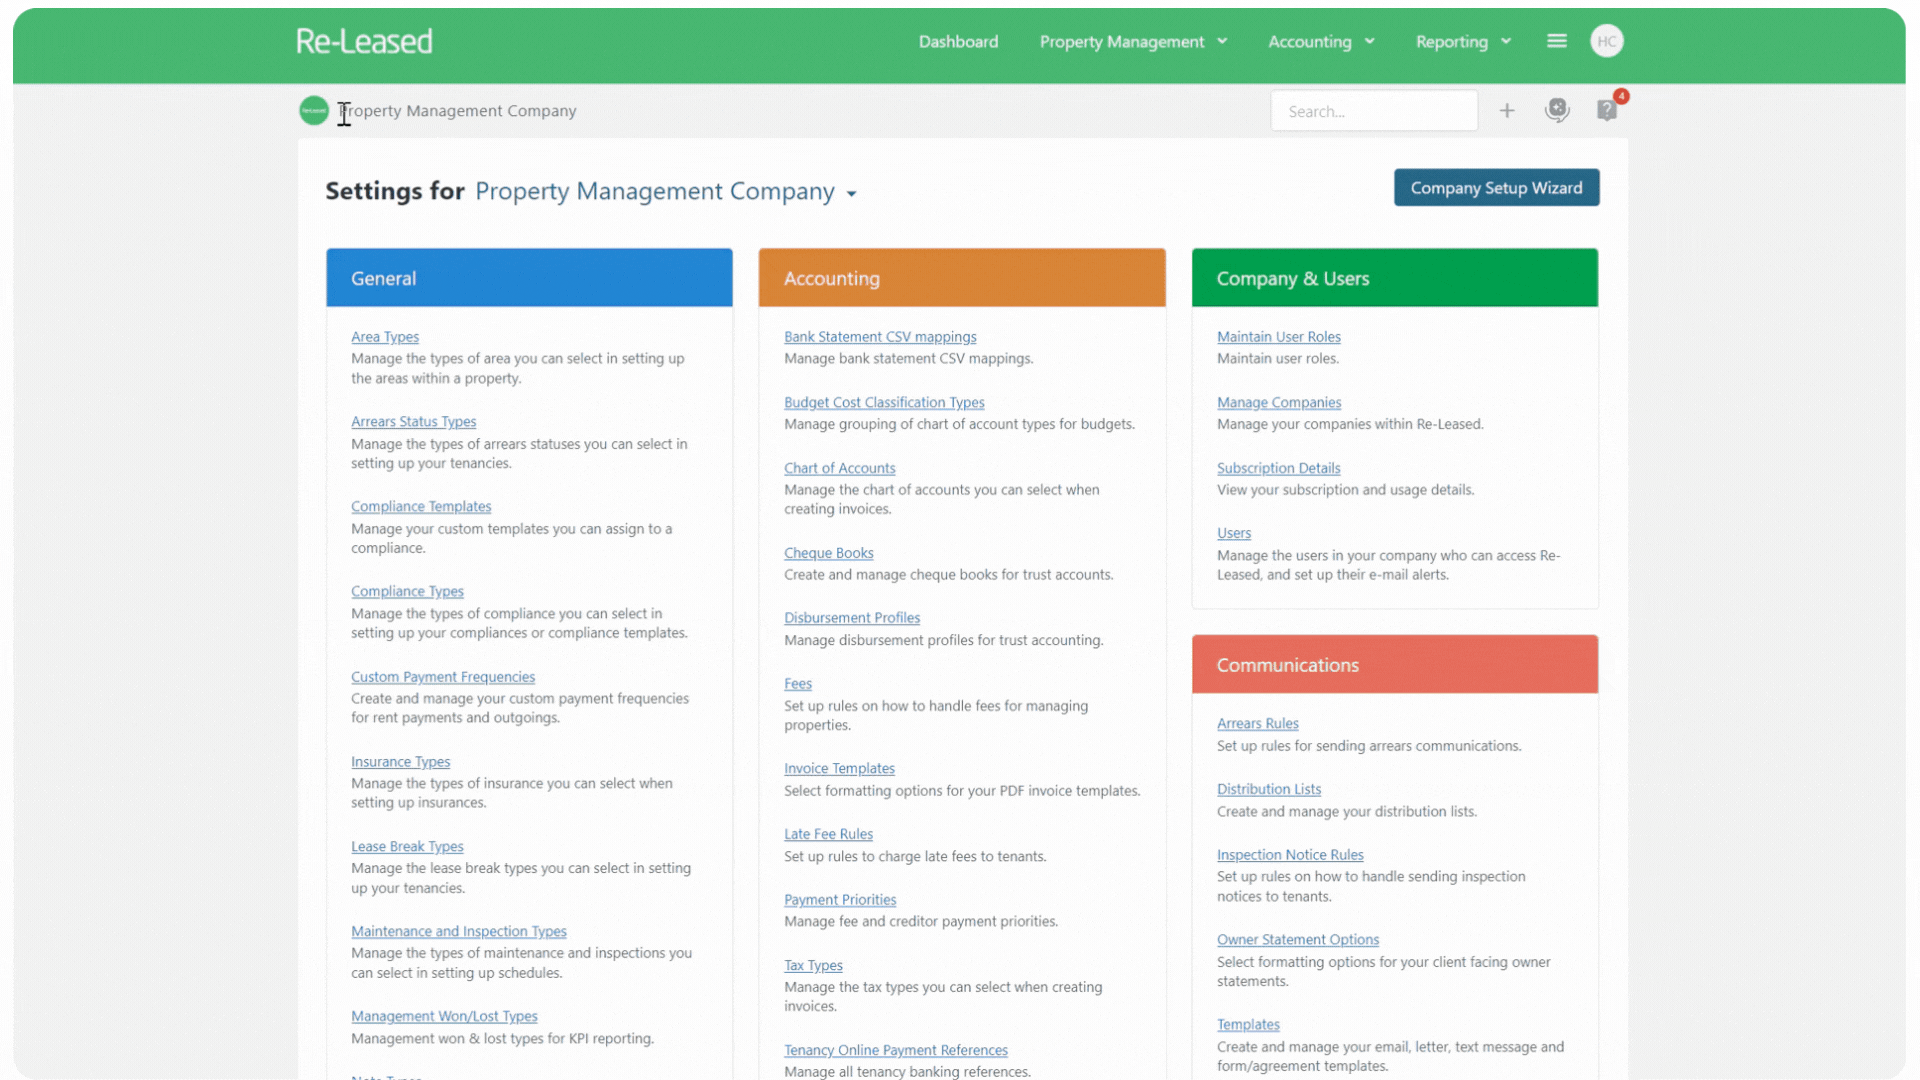
Task: Click the Re-Leased logo
Action: tap(364, 41)
